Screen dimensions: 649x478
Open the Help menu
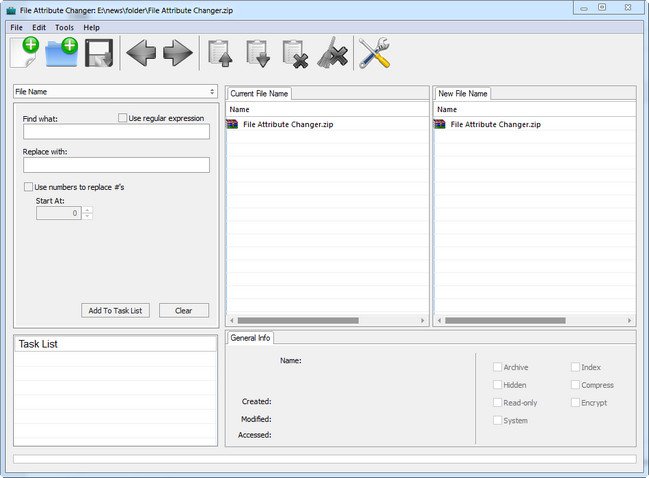pyautogui.click(x=91, y=28)
